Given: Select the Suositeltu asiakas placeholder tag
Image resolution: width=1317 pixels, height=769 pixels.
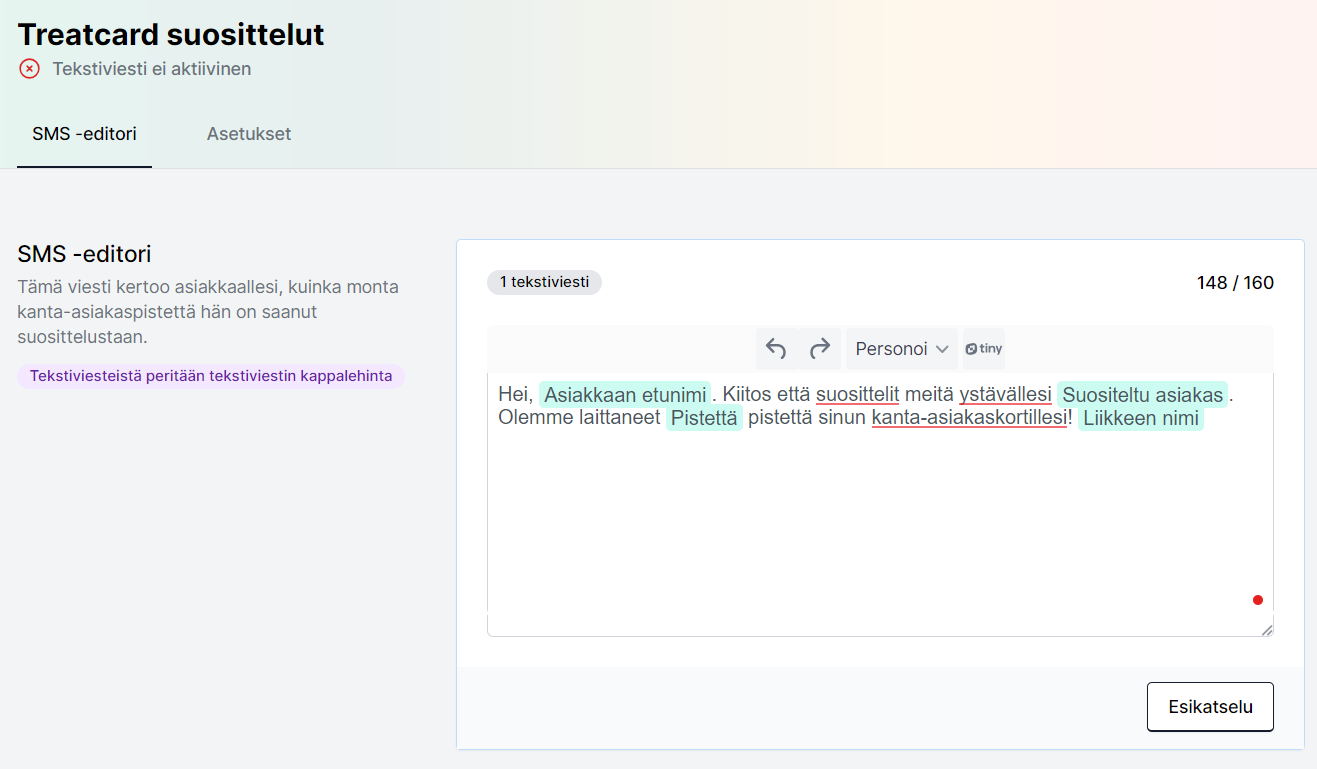Looking at the screenshot, I should tap(1142, 395).
